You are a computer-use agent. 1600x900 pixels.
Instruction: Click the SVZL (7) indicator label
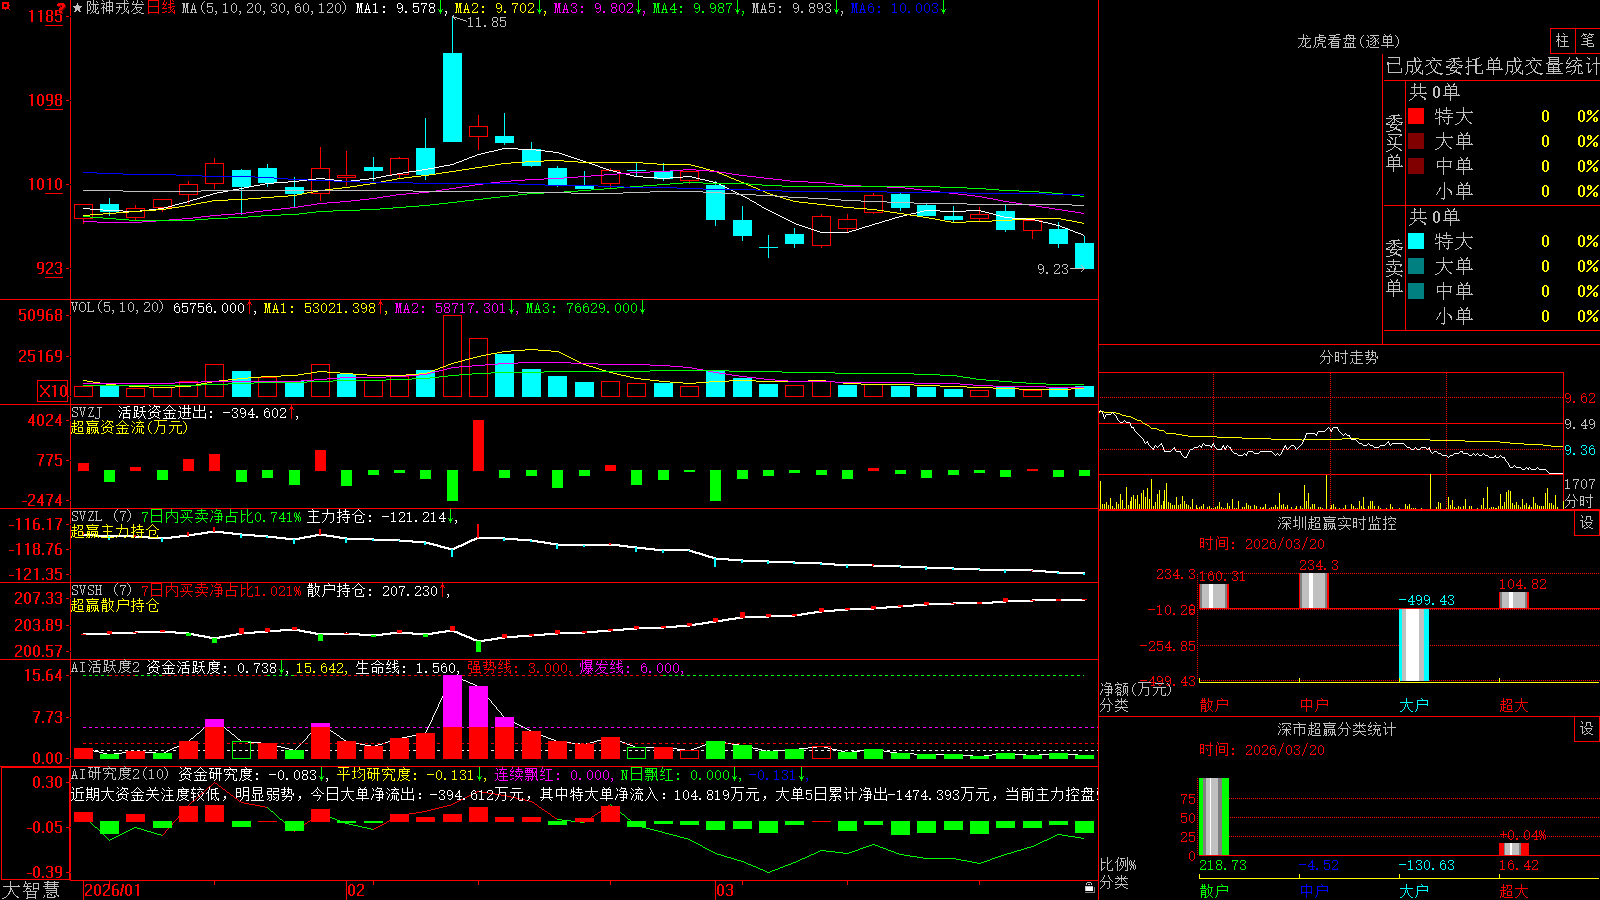(101, 516)
